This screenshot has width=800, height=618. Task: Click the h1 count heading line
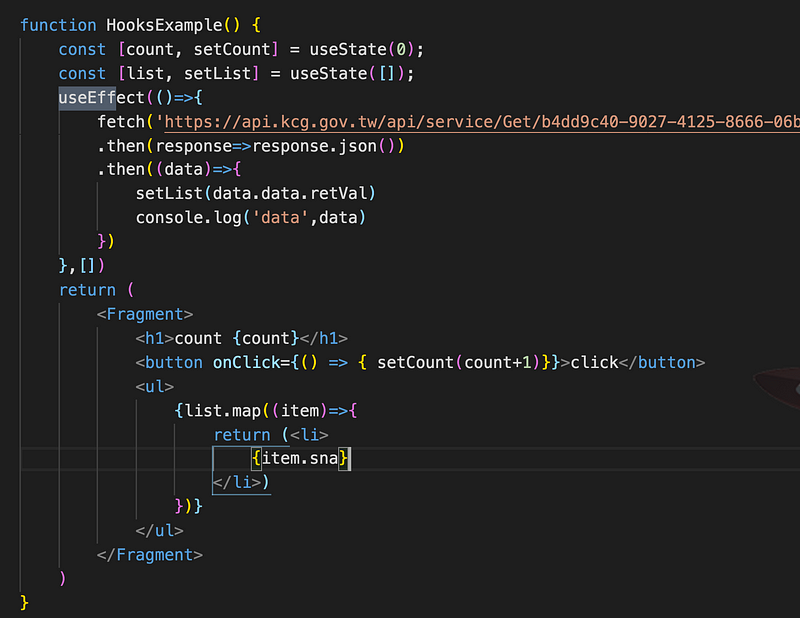point(241,338)
